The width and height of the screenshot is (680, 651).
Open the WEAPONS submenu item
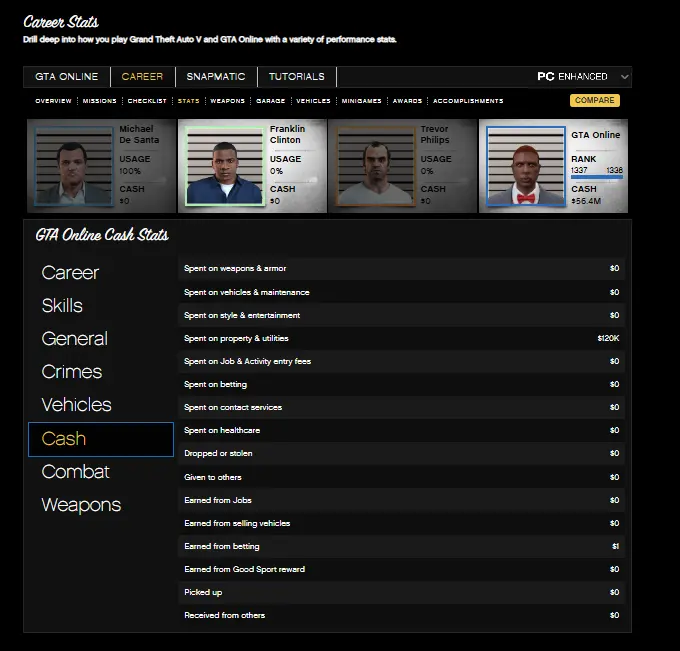[228, 101]
